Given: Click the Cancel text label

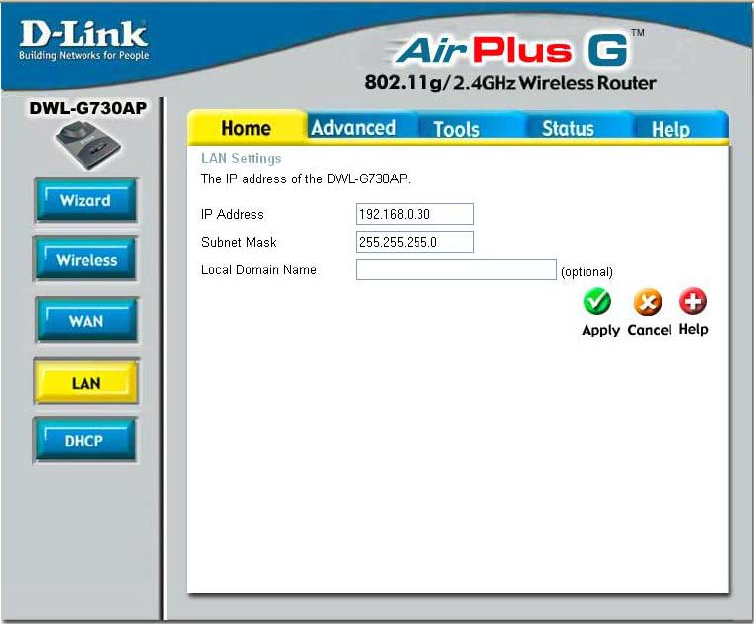Looking at the screenshot, I should [649, 330].
